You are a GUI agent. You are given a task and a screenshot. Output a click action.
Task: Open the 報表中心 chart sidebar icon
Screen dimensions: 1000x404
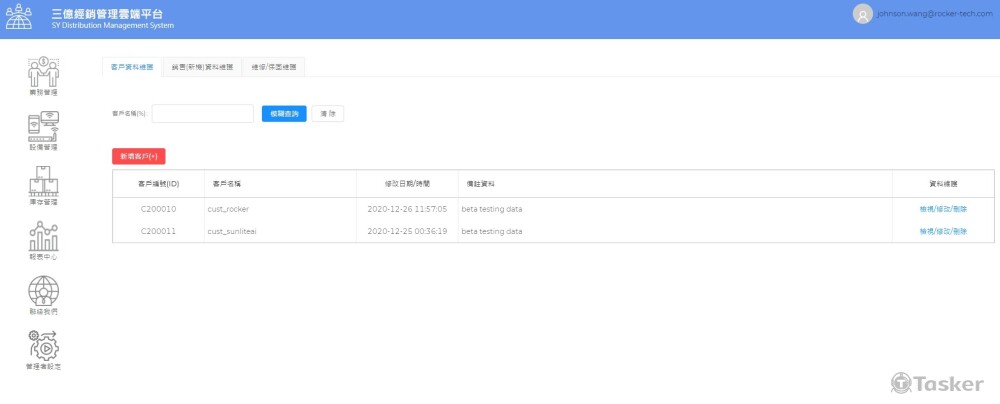tap(43, 236)
